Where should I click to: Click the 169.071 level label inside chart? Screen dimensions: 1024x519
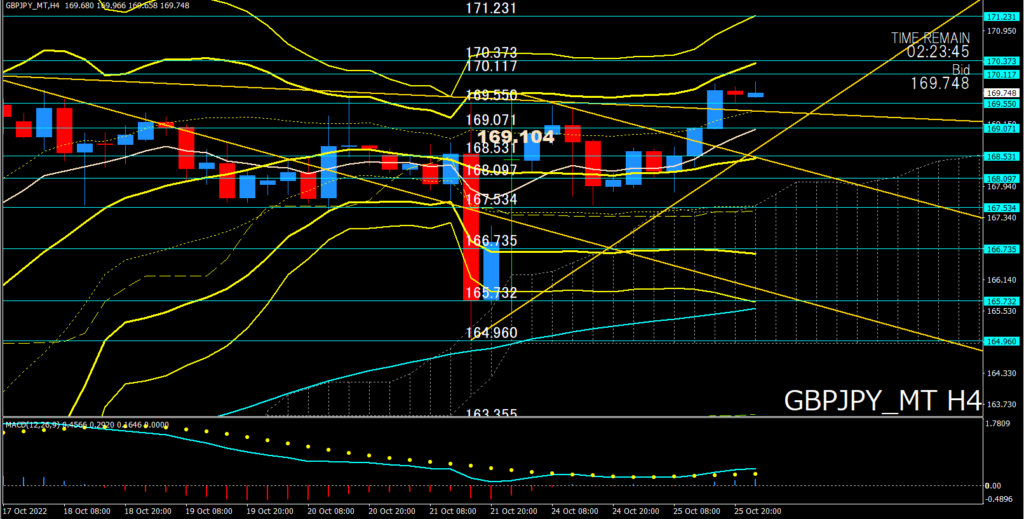coord(491,120)
